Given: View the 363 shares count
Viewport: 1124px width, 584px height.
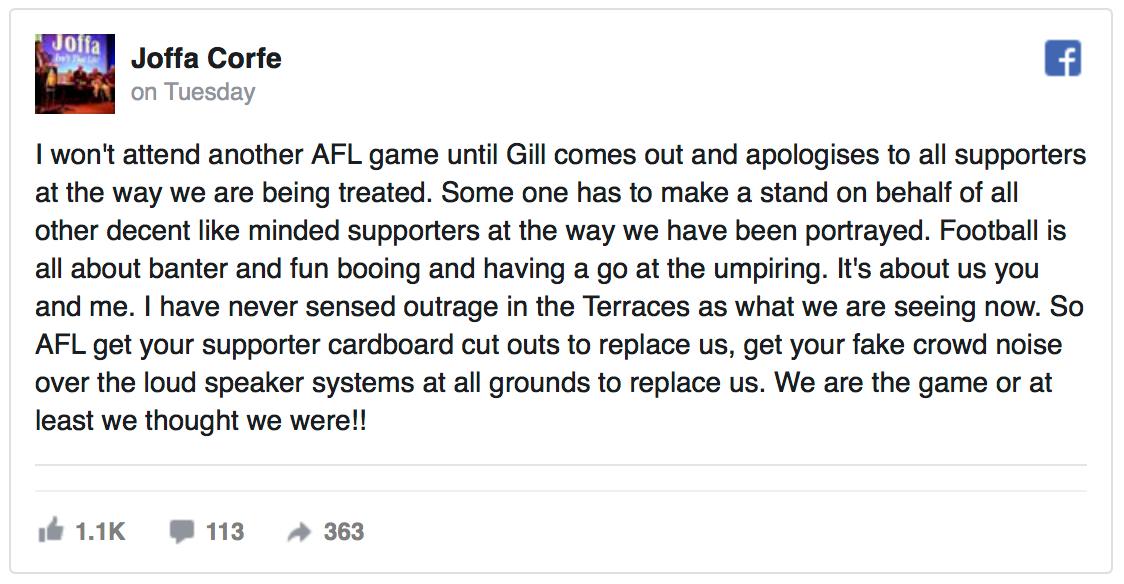Looking at the screenshot, I should 343,532.
